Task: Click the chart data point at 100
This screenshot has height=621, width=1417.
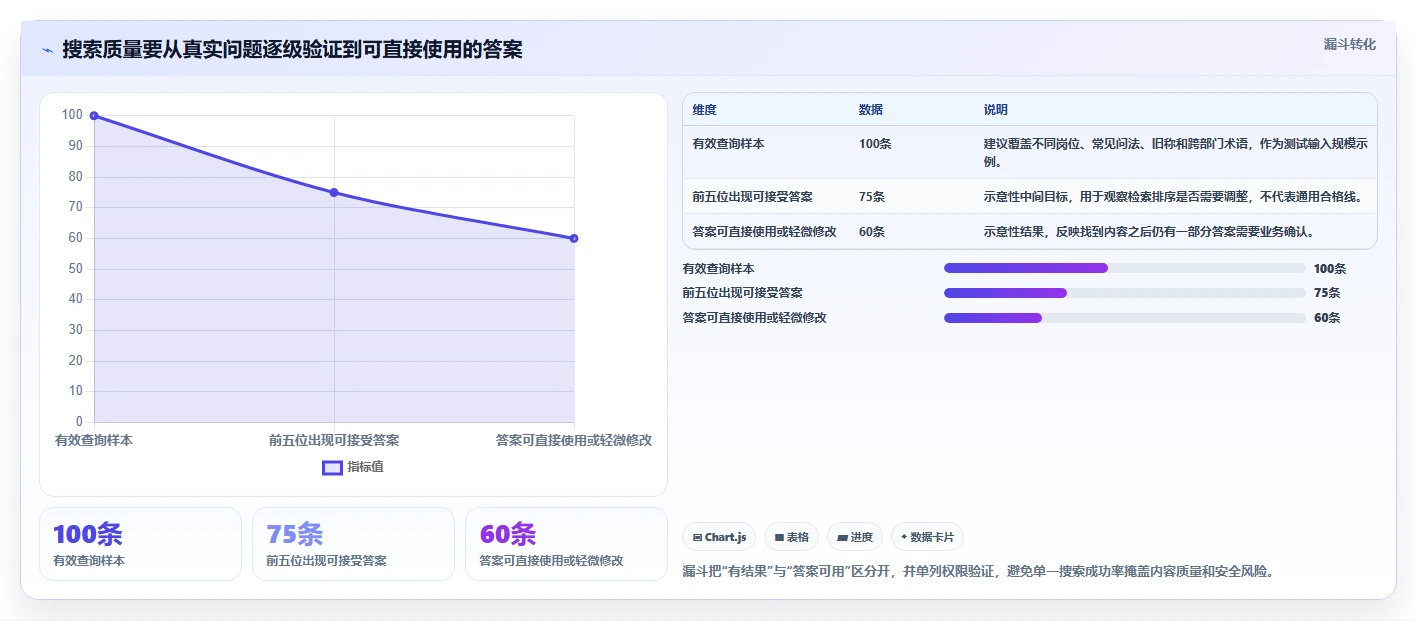Action: 94,116
